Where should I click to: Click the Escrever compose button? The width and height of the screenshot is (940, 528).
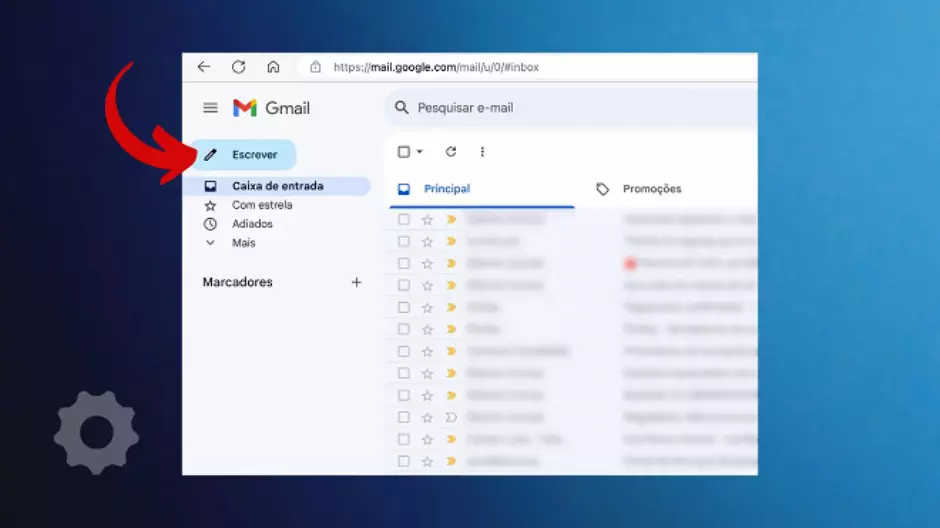245,155
